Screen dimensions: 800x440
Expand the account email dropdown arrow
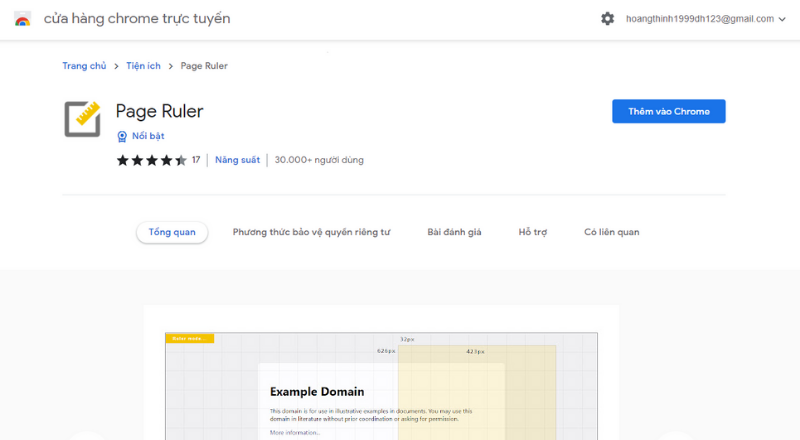pyautogui.click(x=782, y=19)
